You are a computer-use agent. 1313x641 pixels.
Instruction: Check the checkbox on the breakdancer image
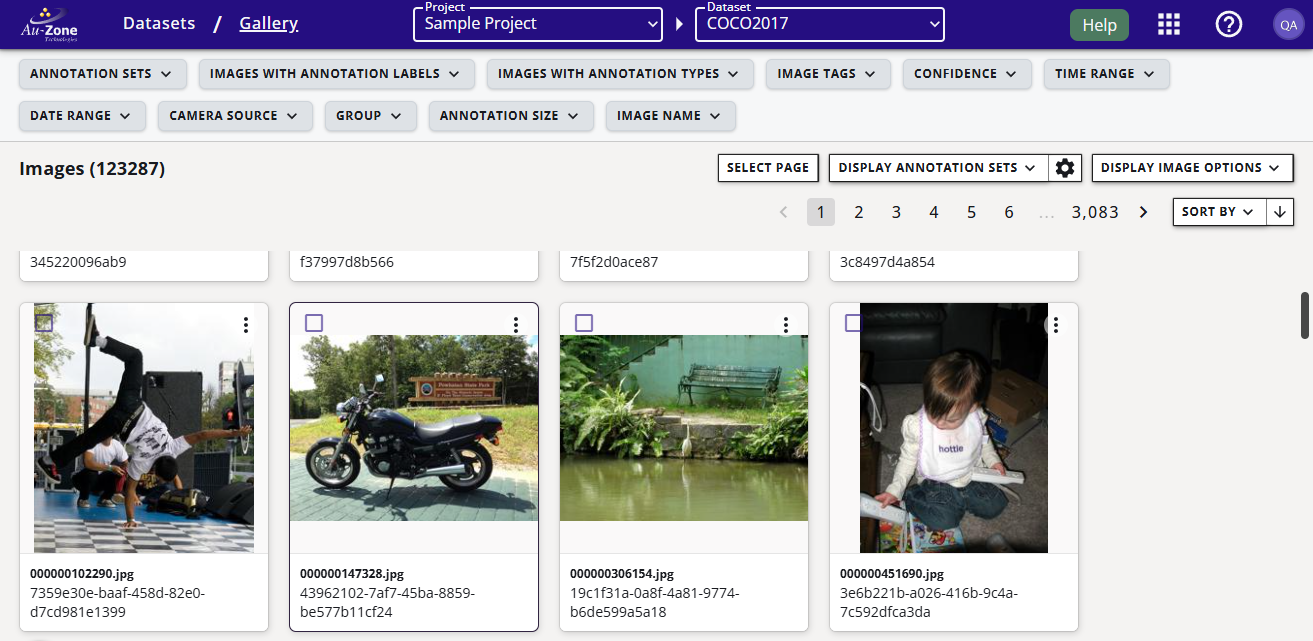[44, 322]
